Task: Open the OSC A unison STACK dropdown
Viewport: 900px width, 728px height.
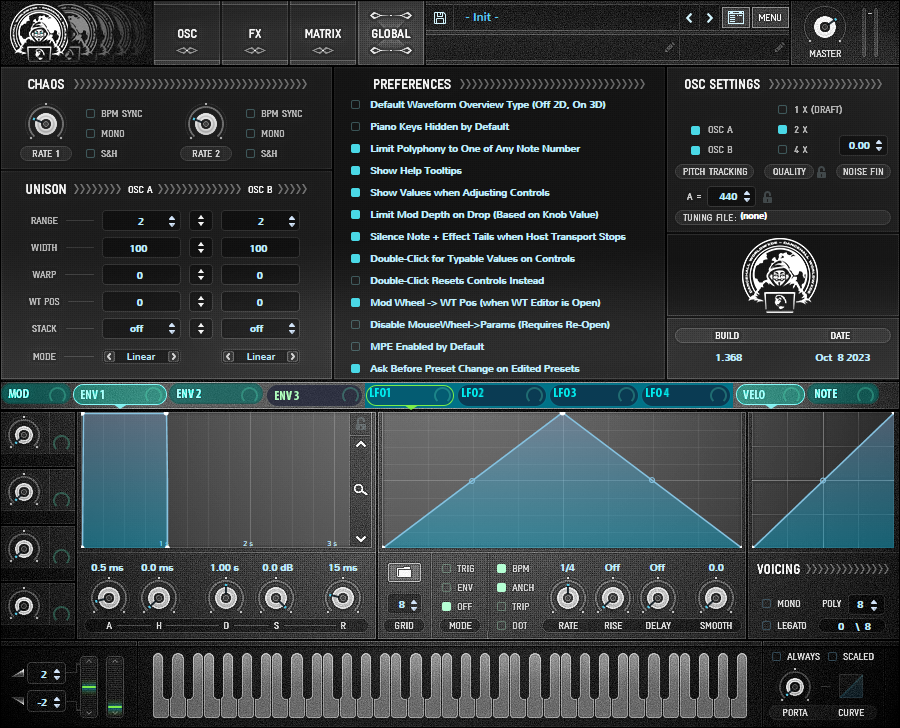Action: [141, 329]
